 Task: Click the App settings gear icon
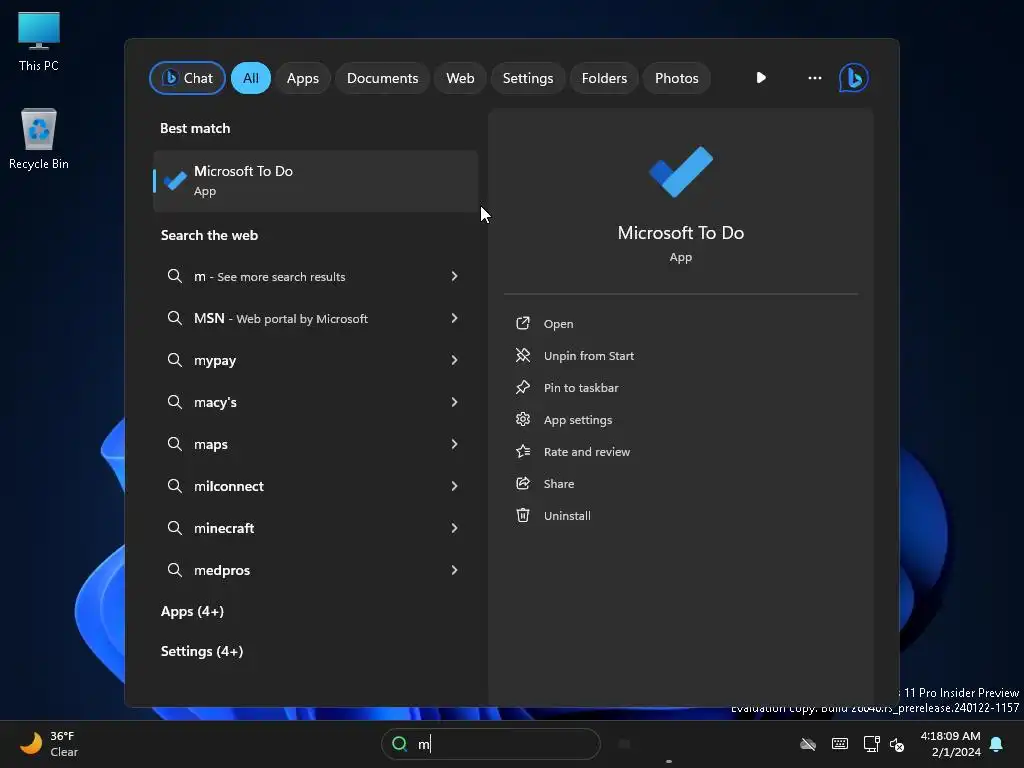522,419
